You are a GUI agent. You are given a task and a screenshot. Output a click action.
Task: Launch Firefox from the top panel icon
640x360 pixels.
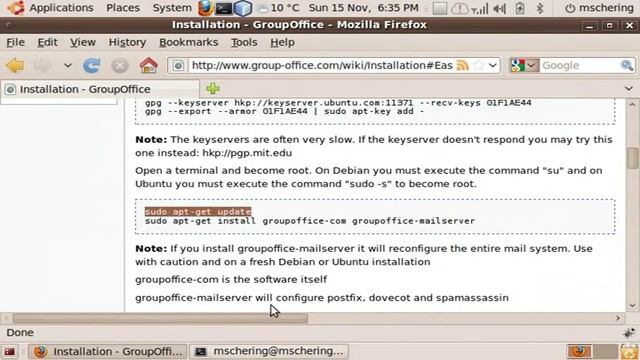coord(205,8)
